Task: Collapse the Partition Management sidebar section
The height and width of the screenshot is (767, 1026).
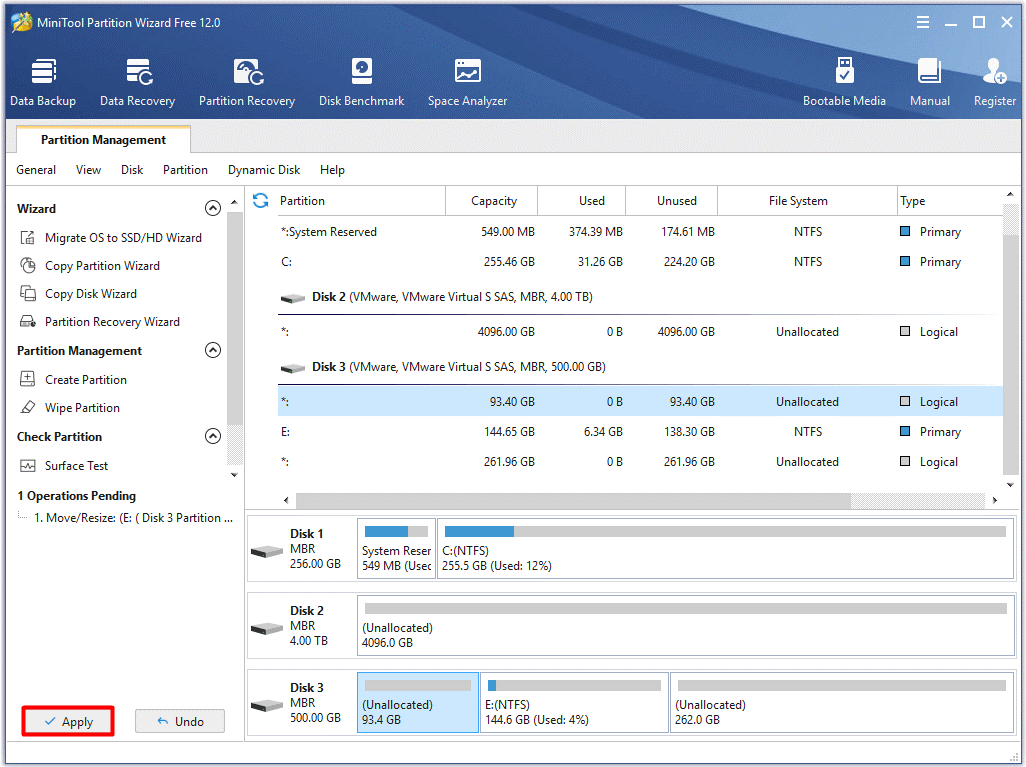Action: [x=212, y=350]
